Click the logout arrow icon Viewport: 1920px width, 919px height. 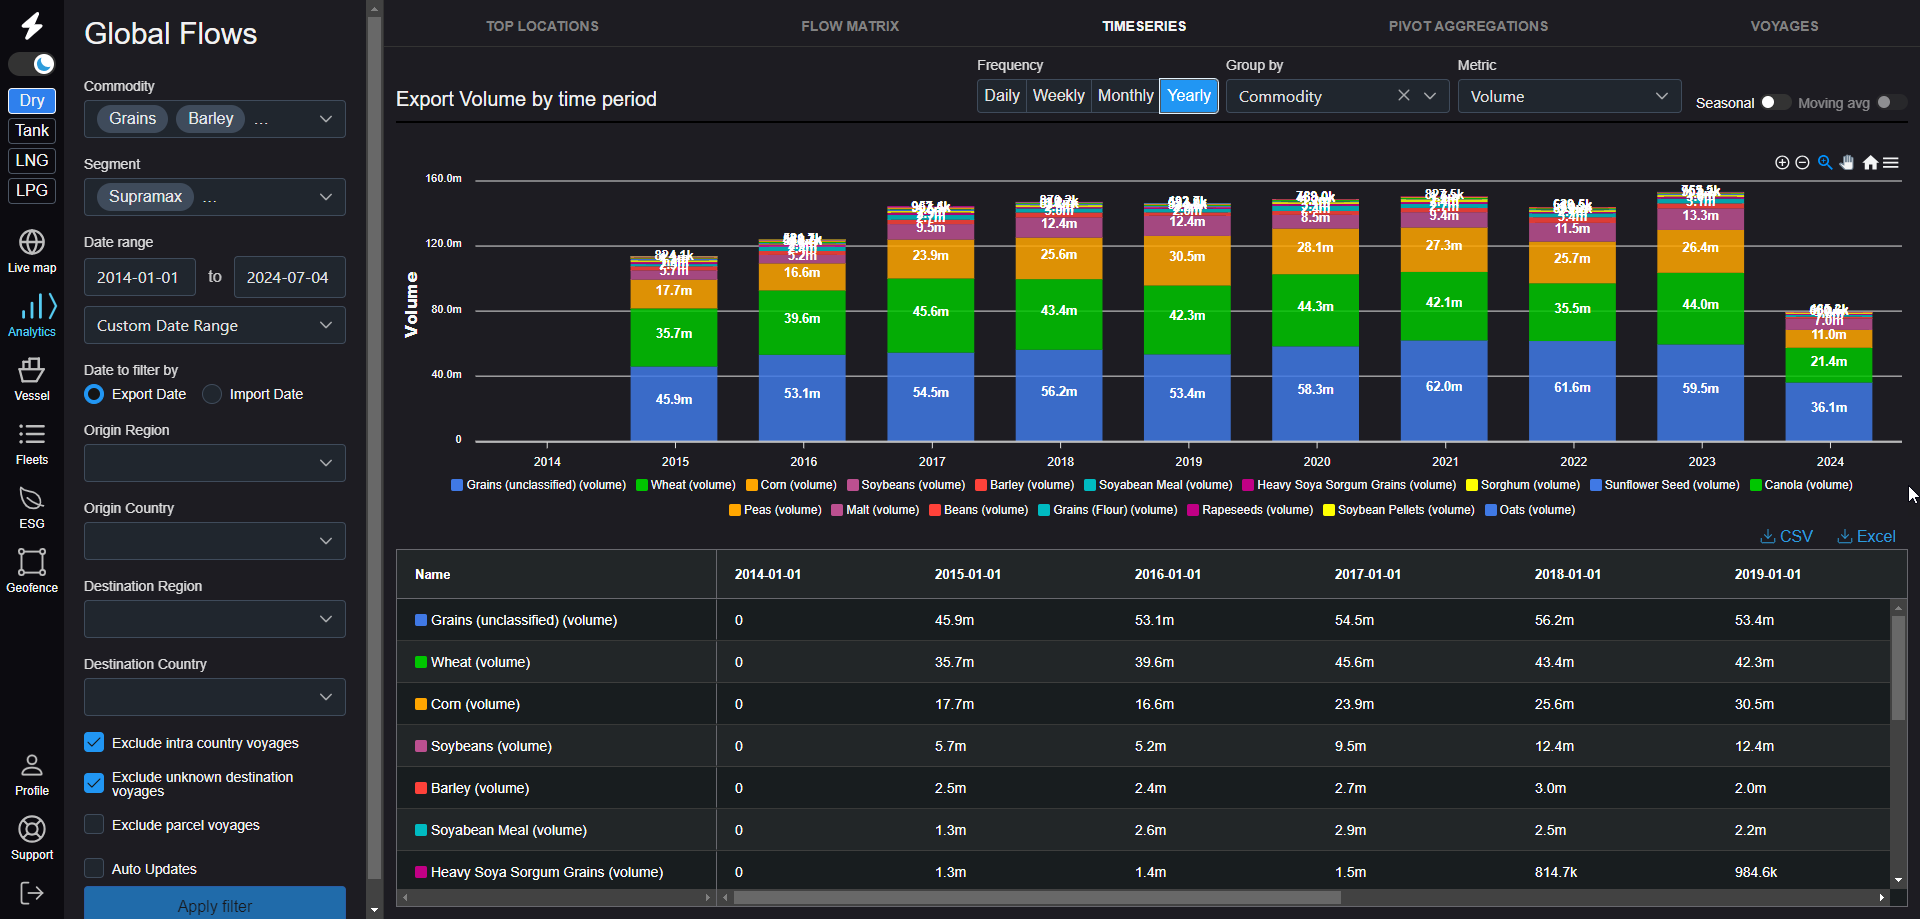coord(32,893)
